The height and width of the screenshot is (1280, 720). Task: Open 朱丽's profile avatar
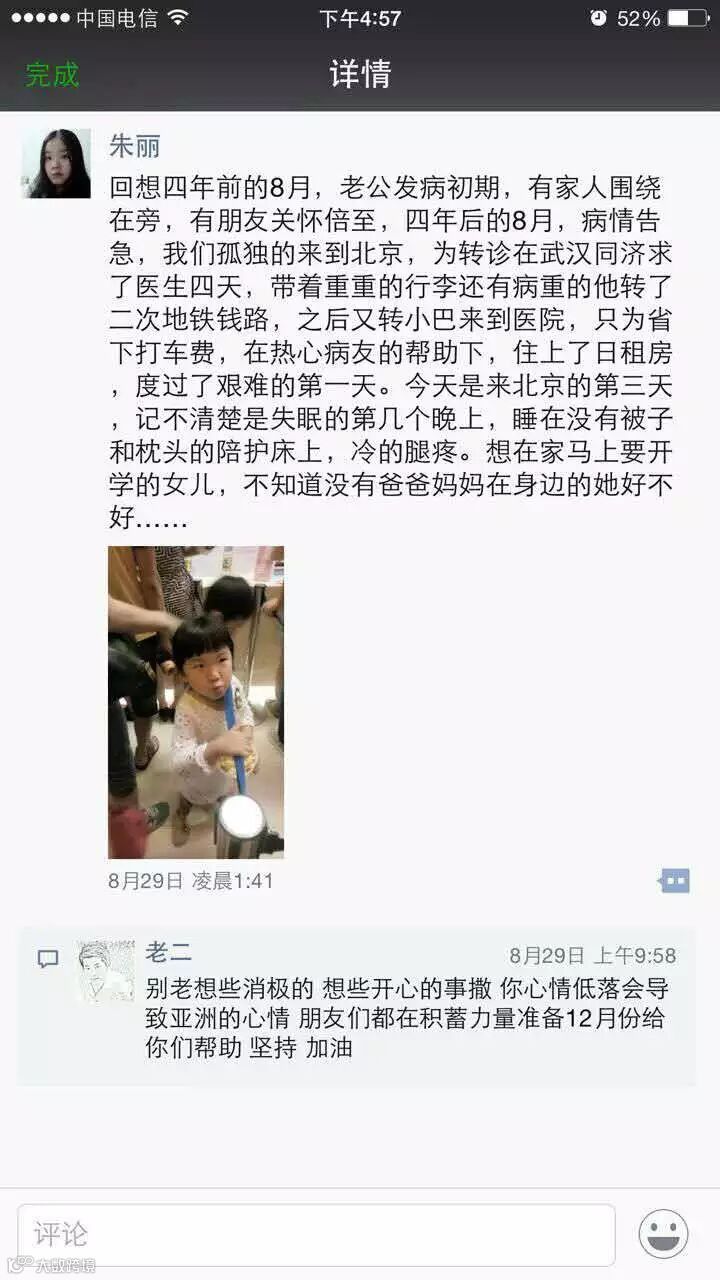point(56,163)
